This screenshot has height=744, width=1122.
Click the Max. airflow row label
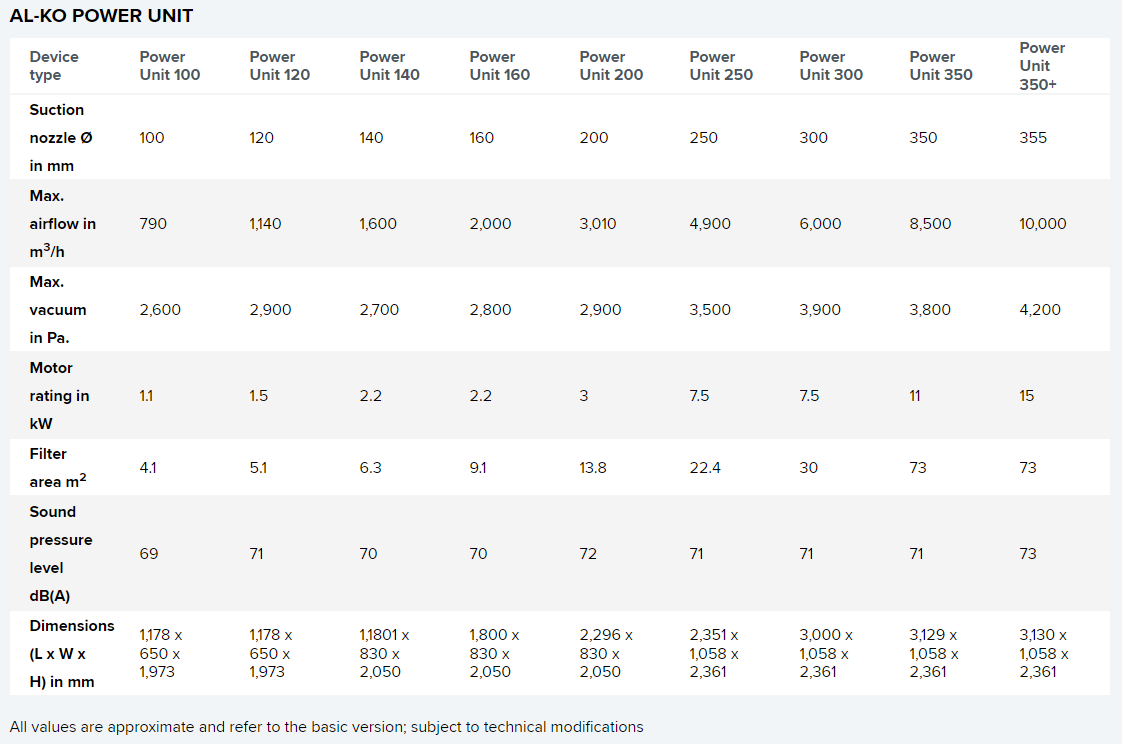[x=63, y=224]
